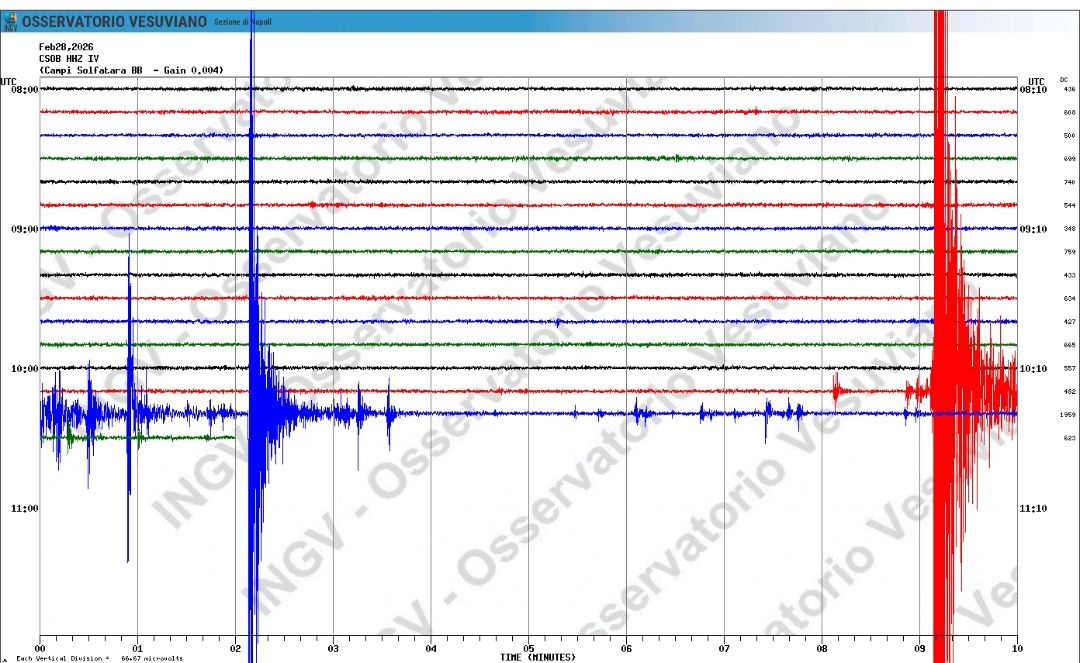Click the 09:00 time label on left
This screenshot has height=663, width=1080.
pos(25,229)
